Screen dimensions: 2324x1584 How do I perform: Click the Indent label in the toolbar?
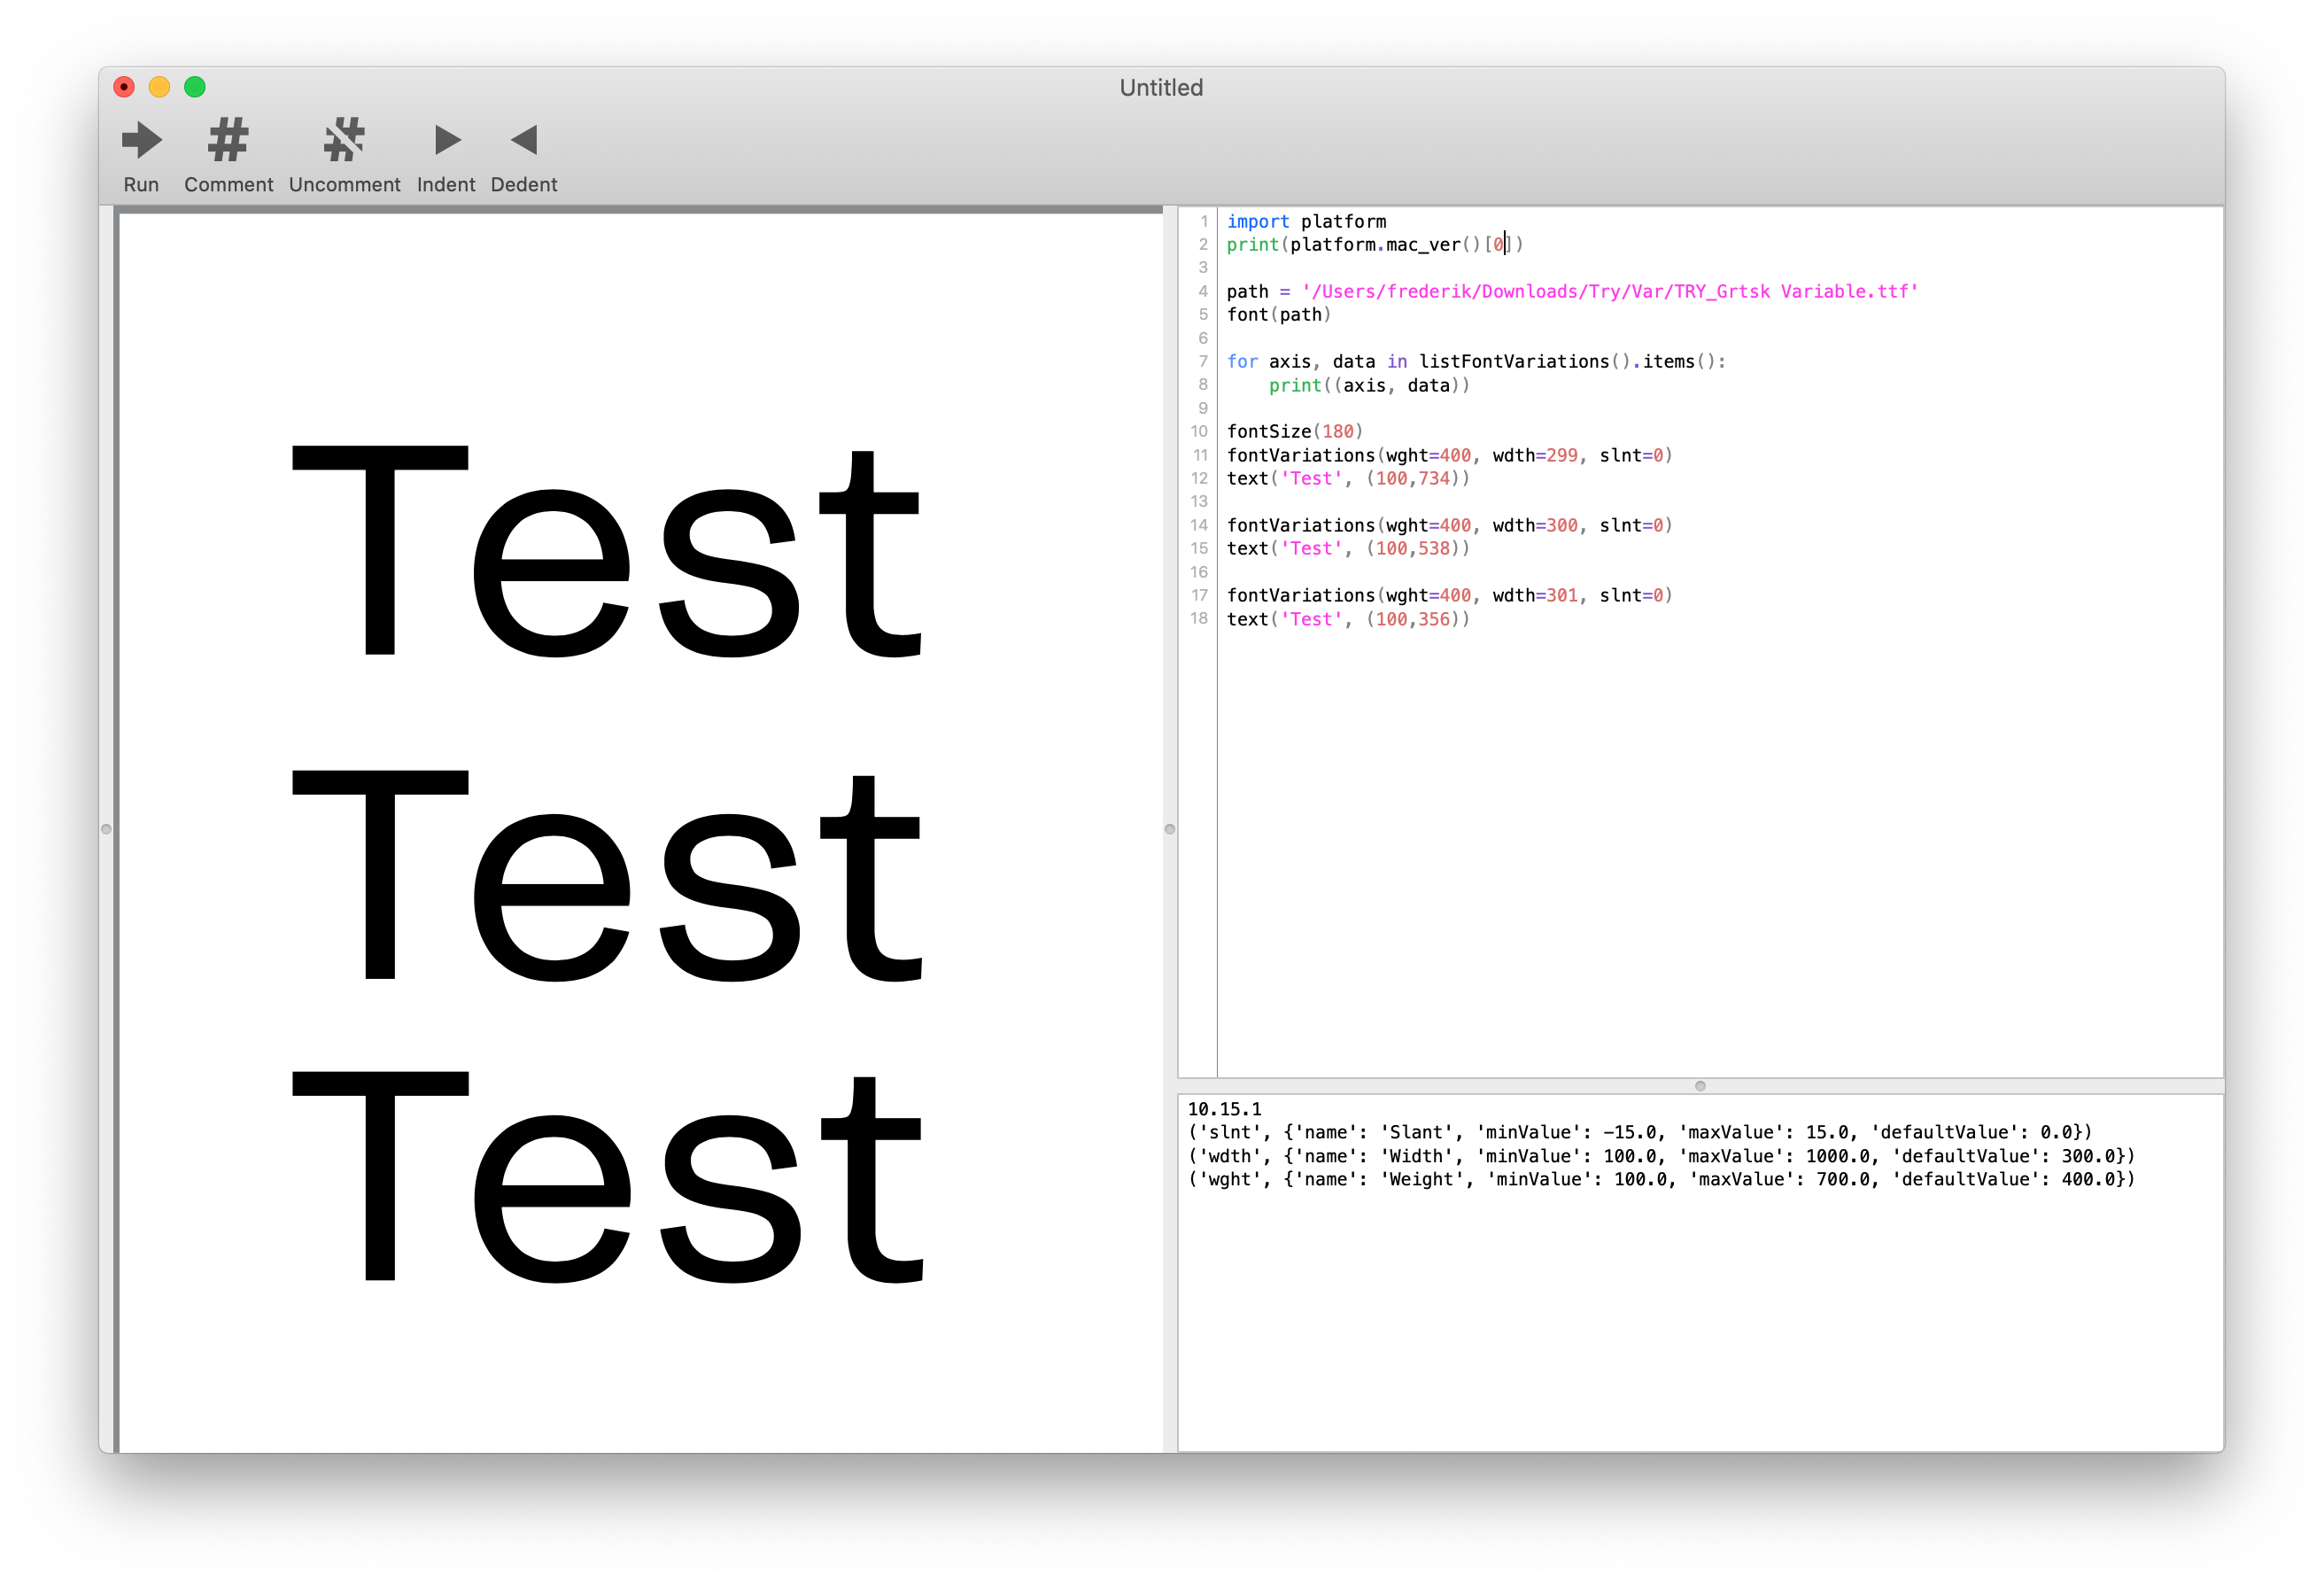click(446, 184)
